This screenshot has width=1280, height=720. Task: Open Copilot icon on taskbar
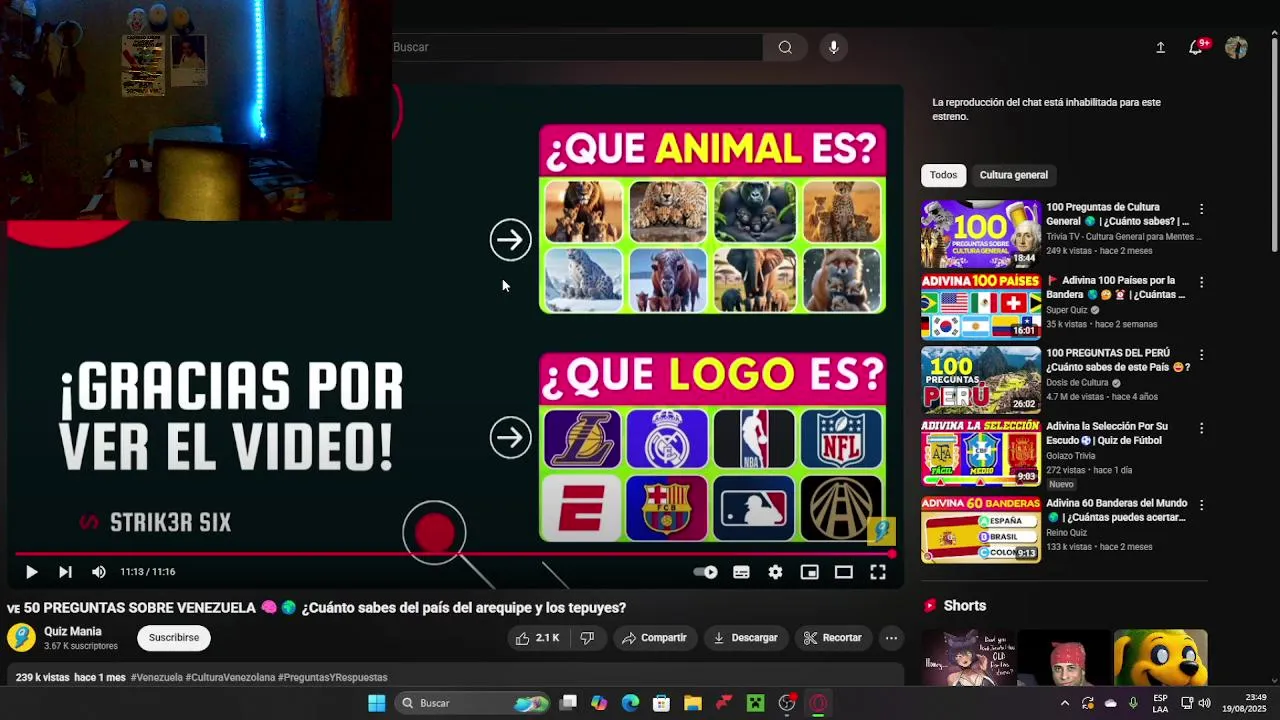tap(599, 703)
